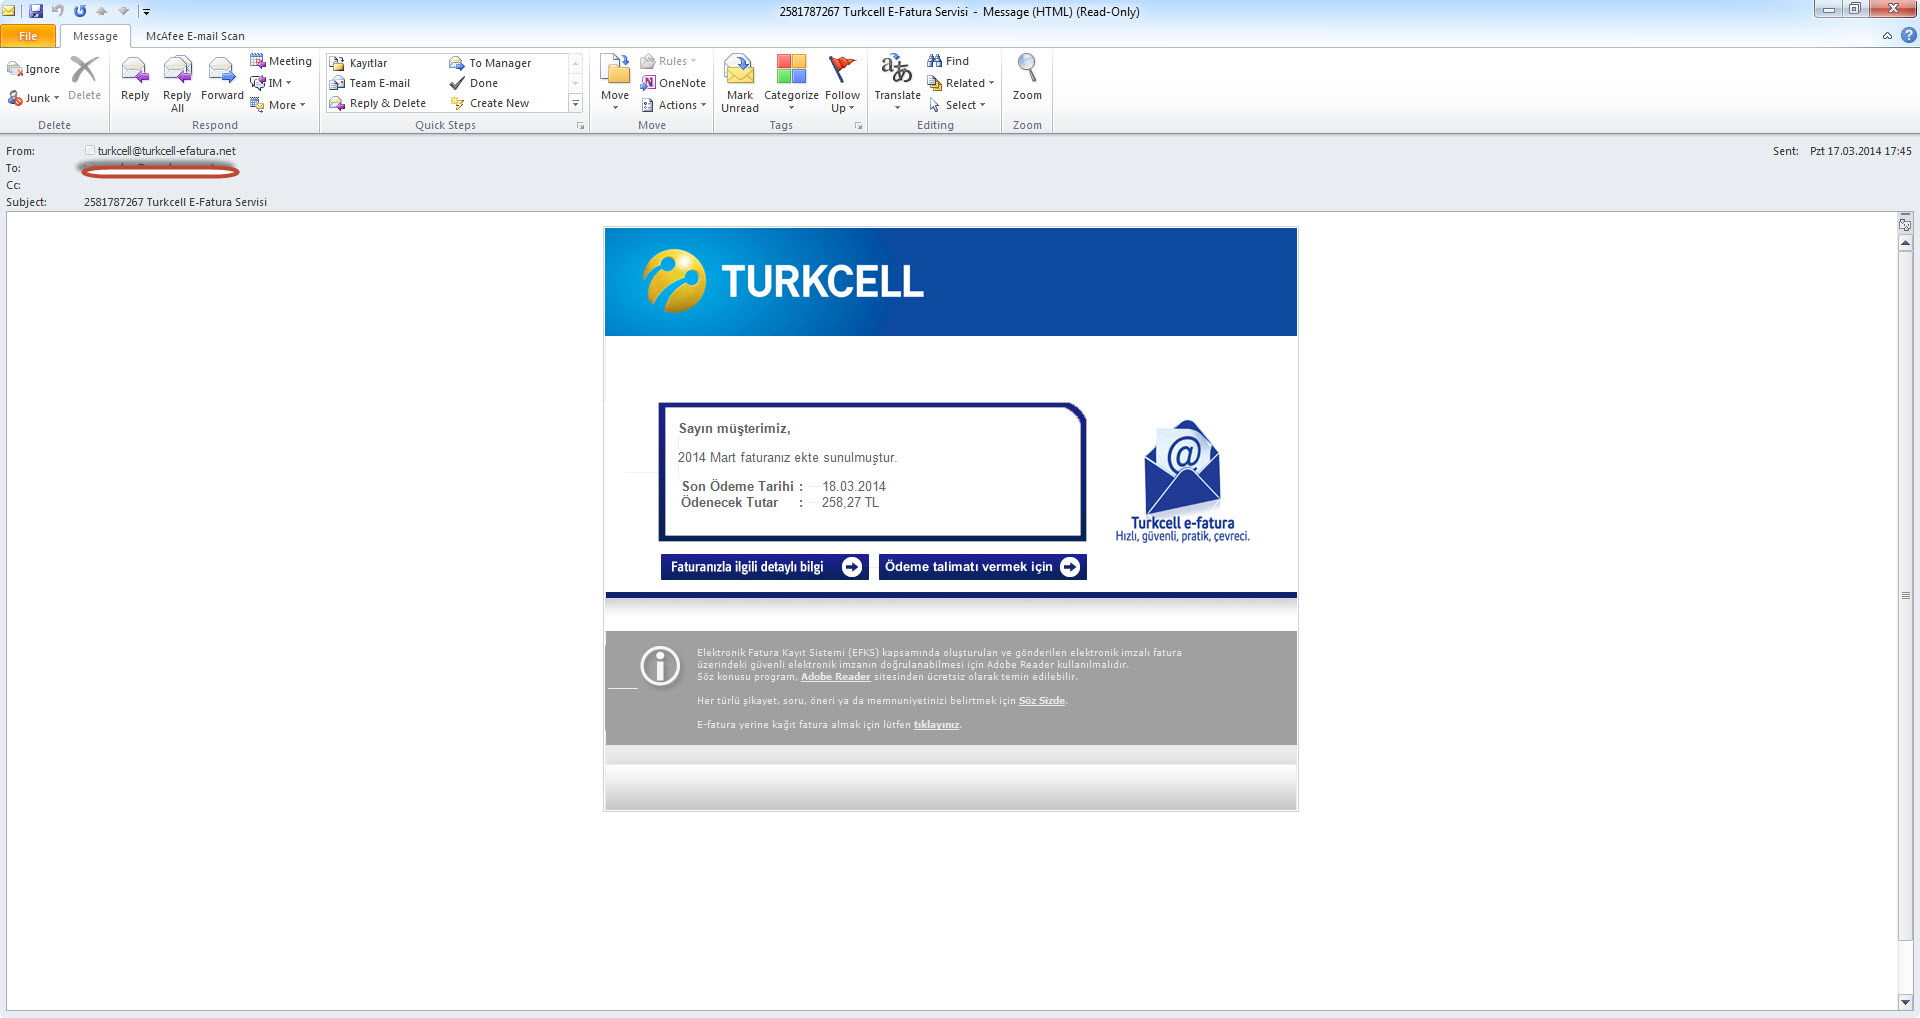1920x1018 pixels.
Task: Open Outlook Help icon
Action: click(x=1909, y=35)
